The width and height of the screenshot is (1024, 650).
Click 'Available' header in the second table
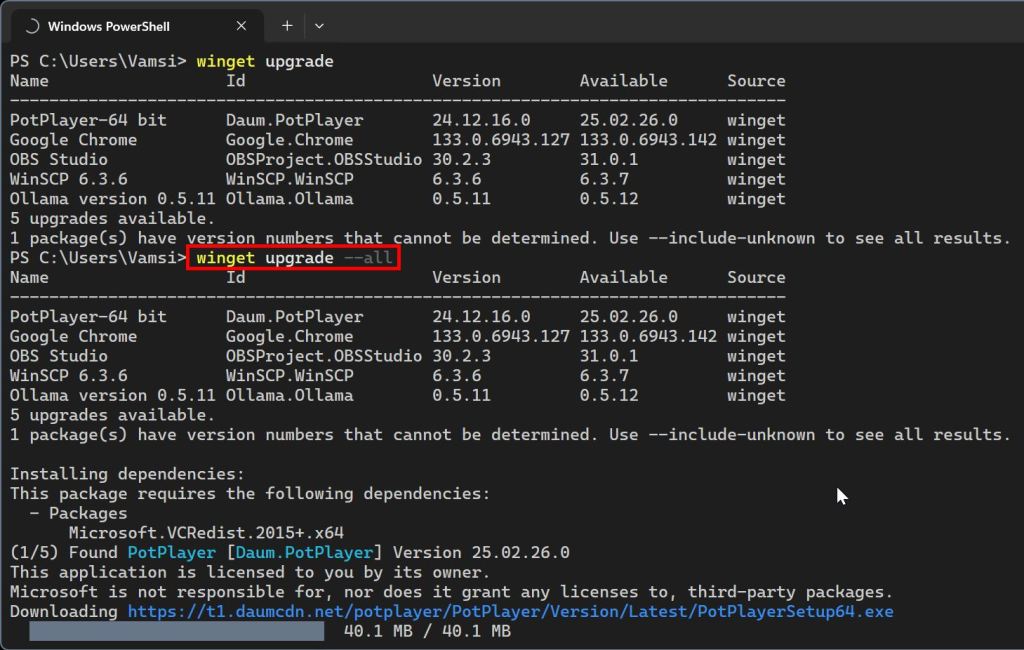pyautogui.click(x=624, y=278)
